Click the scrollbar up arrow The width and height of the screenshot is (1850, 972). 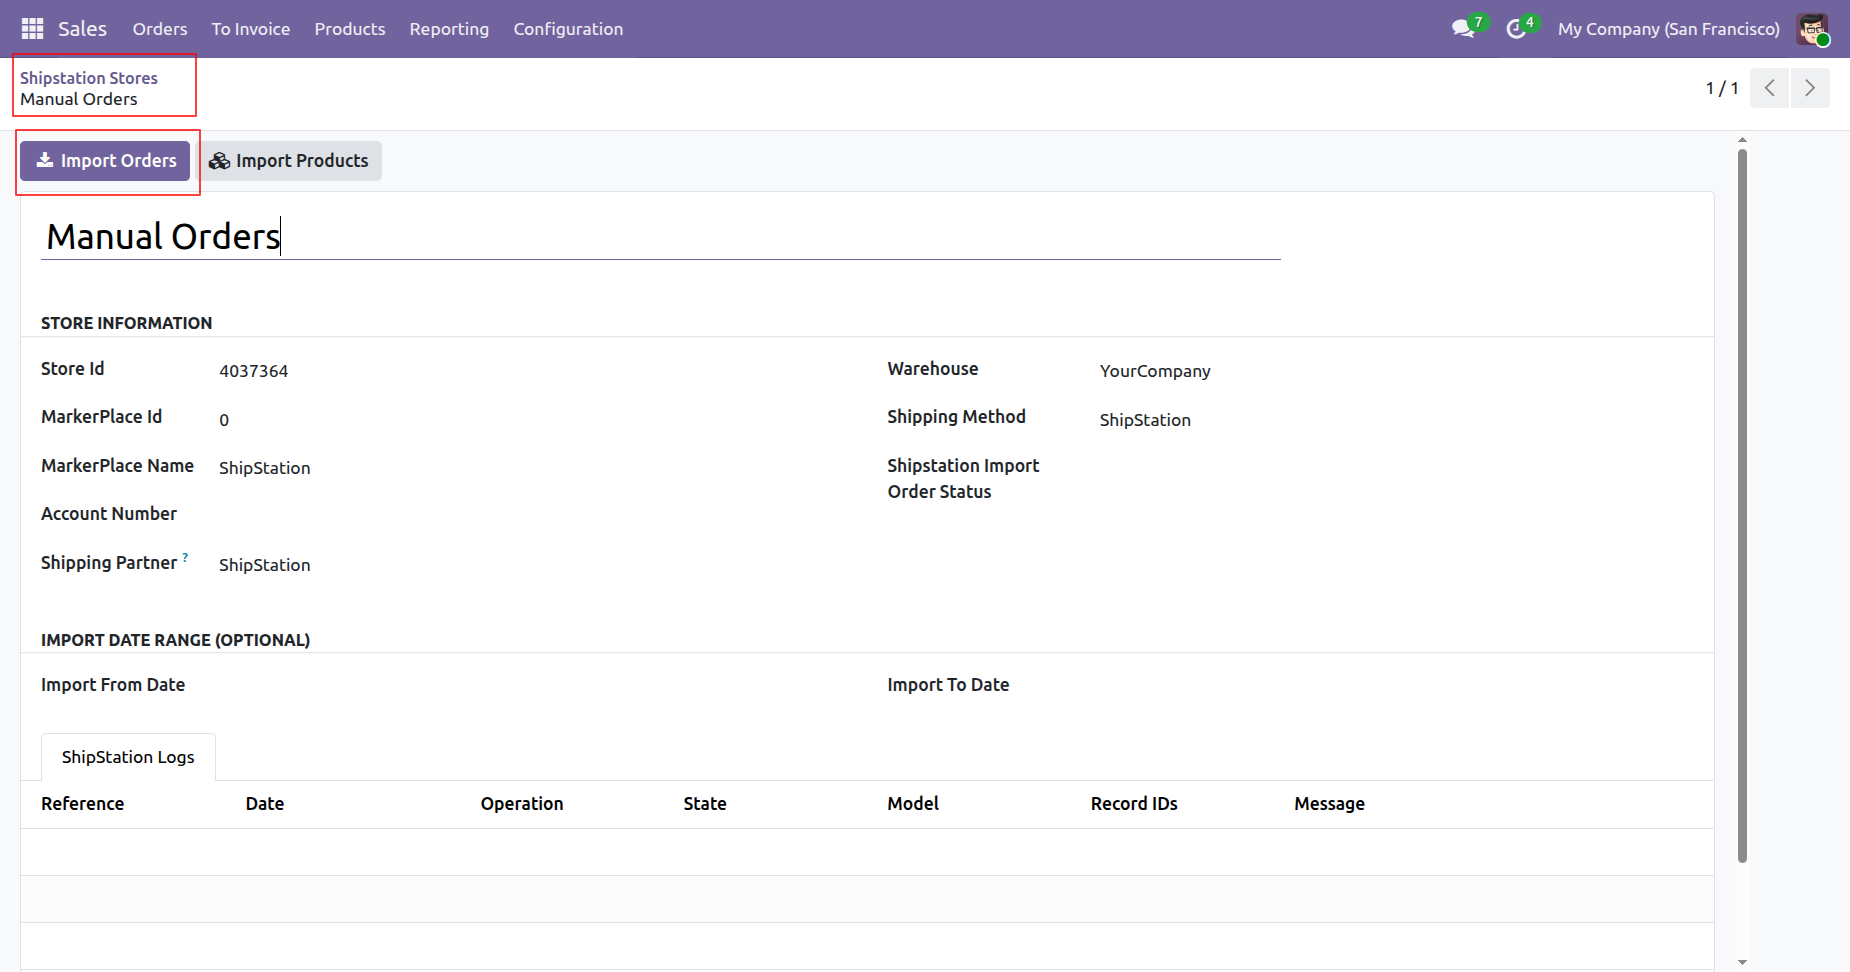[1742, 140]
